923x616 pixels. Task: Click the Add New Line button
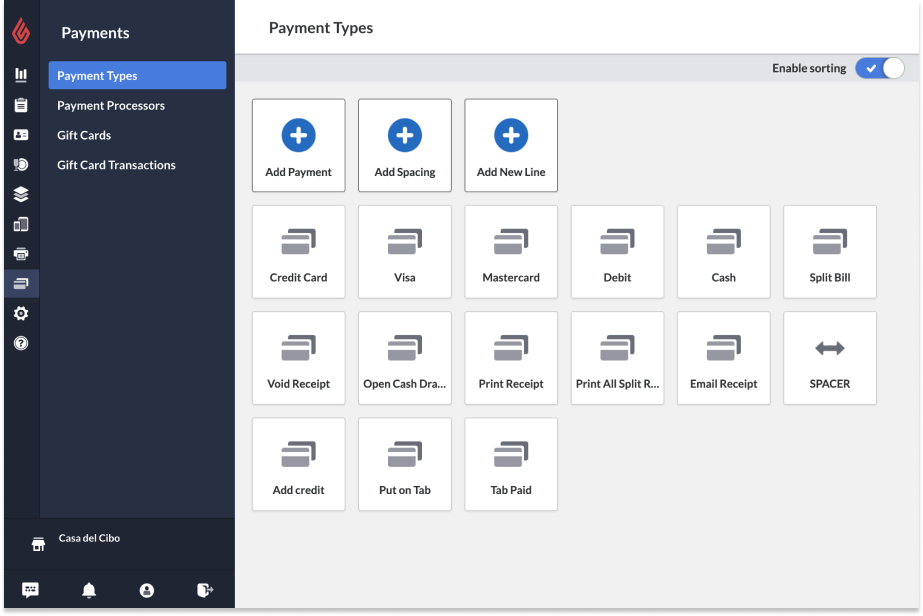tap(511, 145)
